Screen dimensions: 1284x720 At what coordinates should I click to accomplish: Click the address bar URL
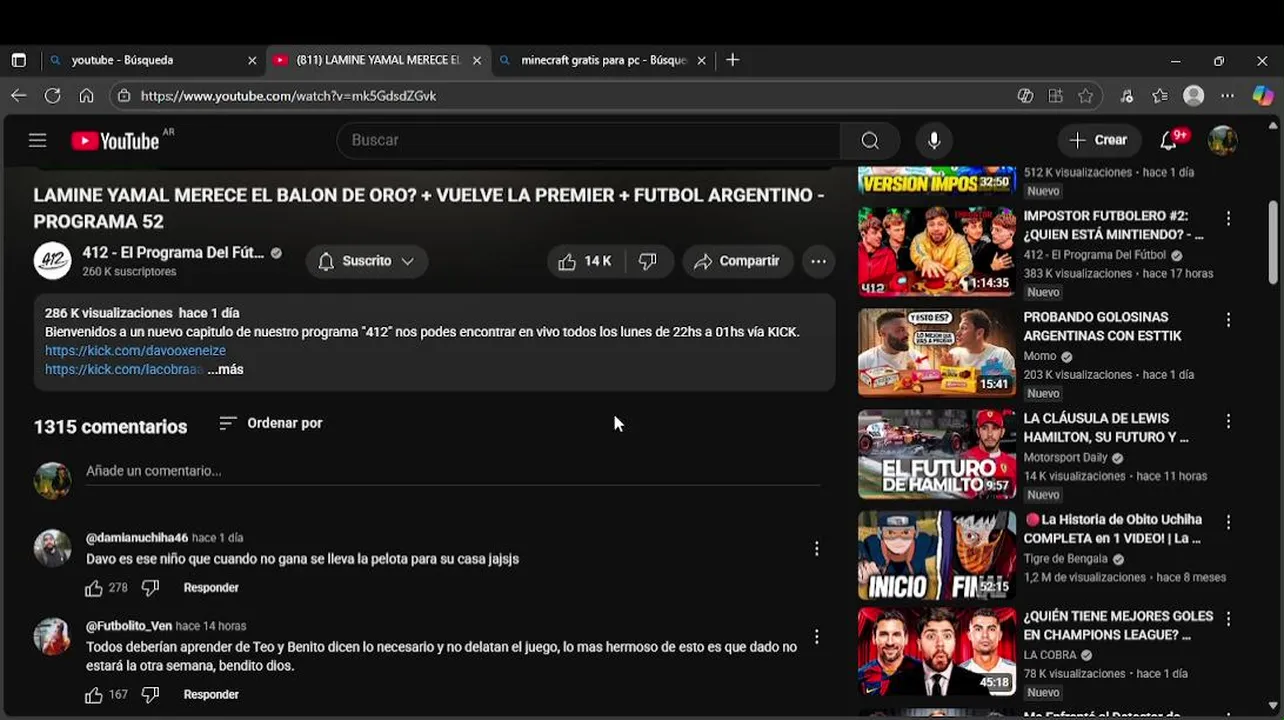pyautogui.click(x=288, y=96)
